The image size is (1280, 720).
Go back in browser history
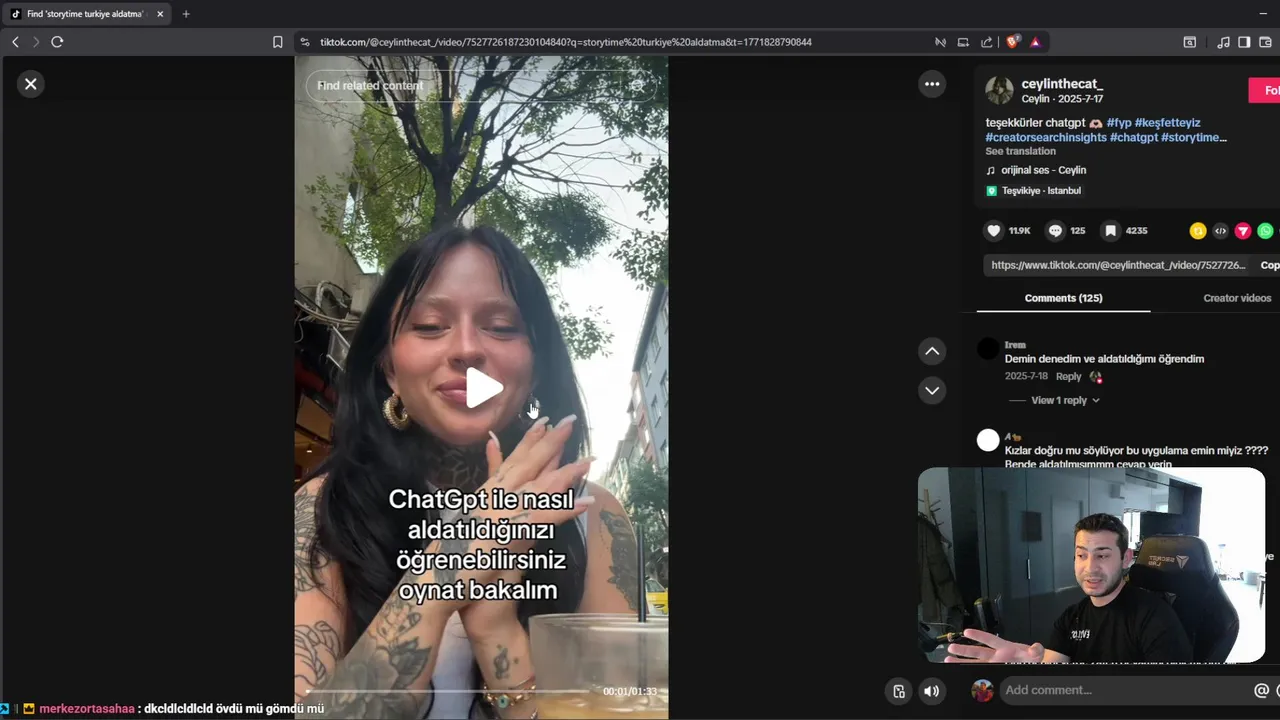pyautogui.click(x=15, y=42)
